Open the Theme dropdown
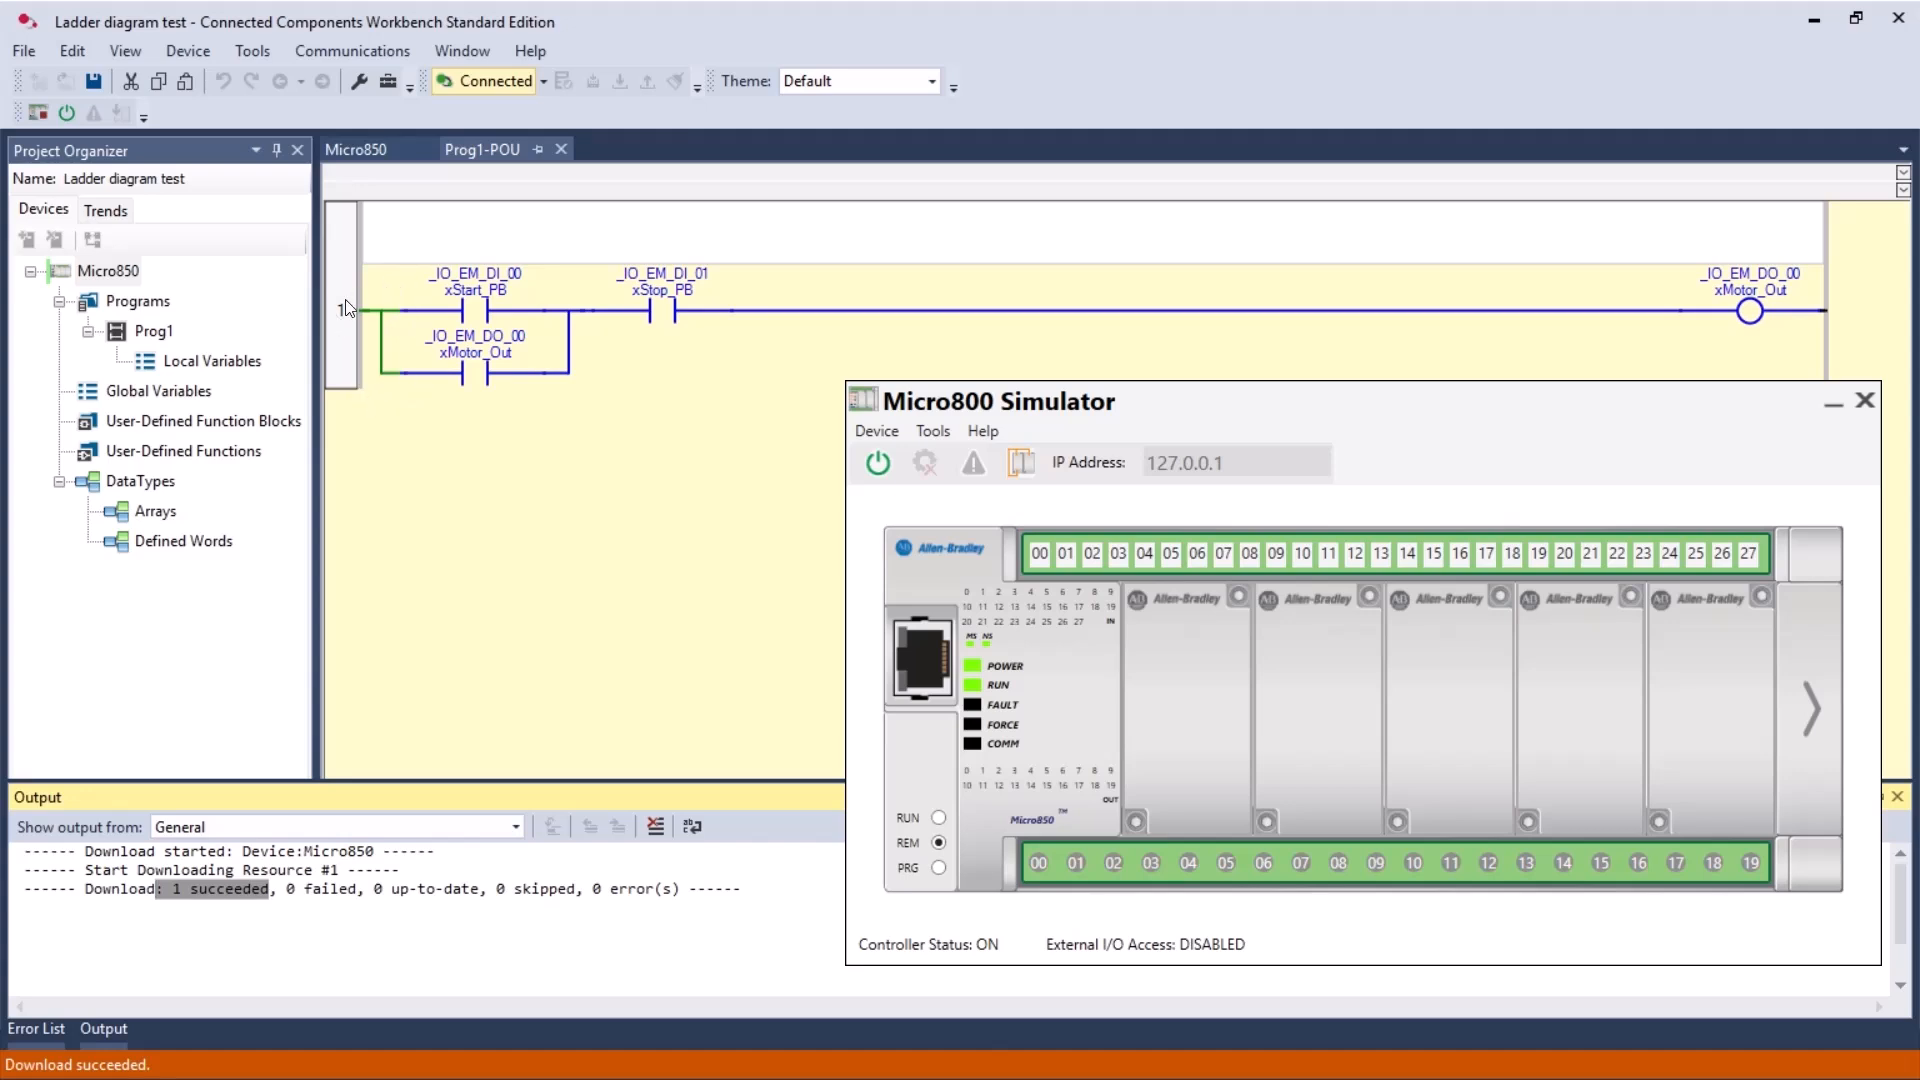The image size is (1920, 1080). point(860,81)
